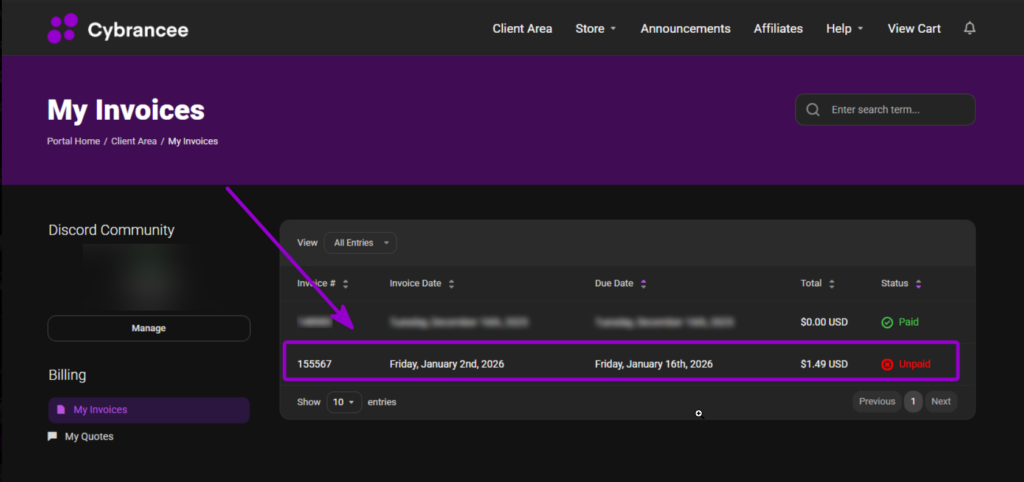The width and height of the screenshot is (1024, 482).
Task: Open the Announcements page
Action: [x=685, y=29]
